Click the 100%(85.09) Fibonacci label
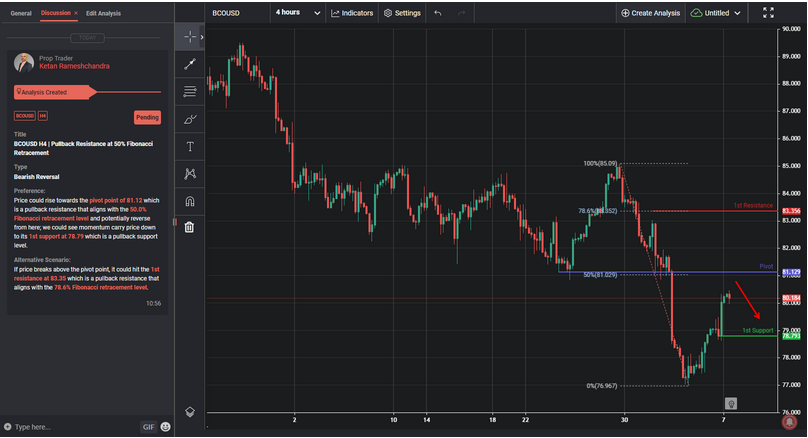 point(600,163)
